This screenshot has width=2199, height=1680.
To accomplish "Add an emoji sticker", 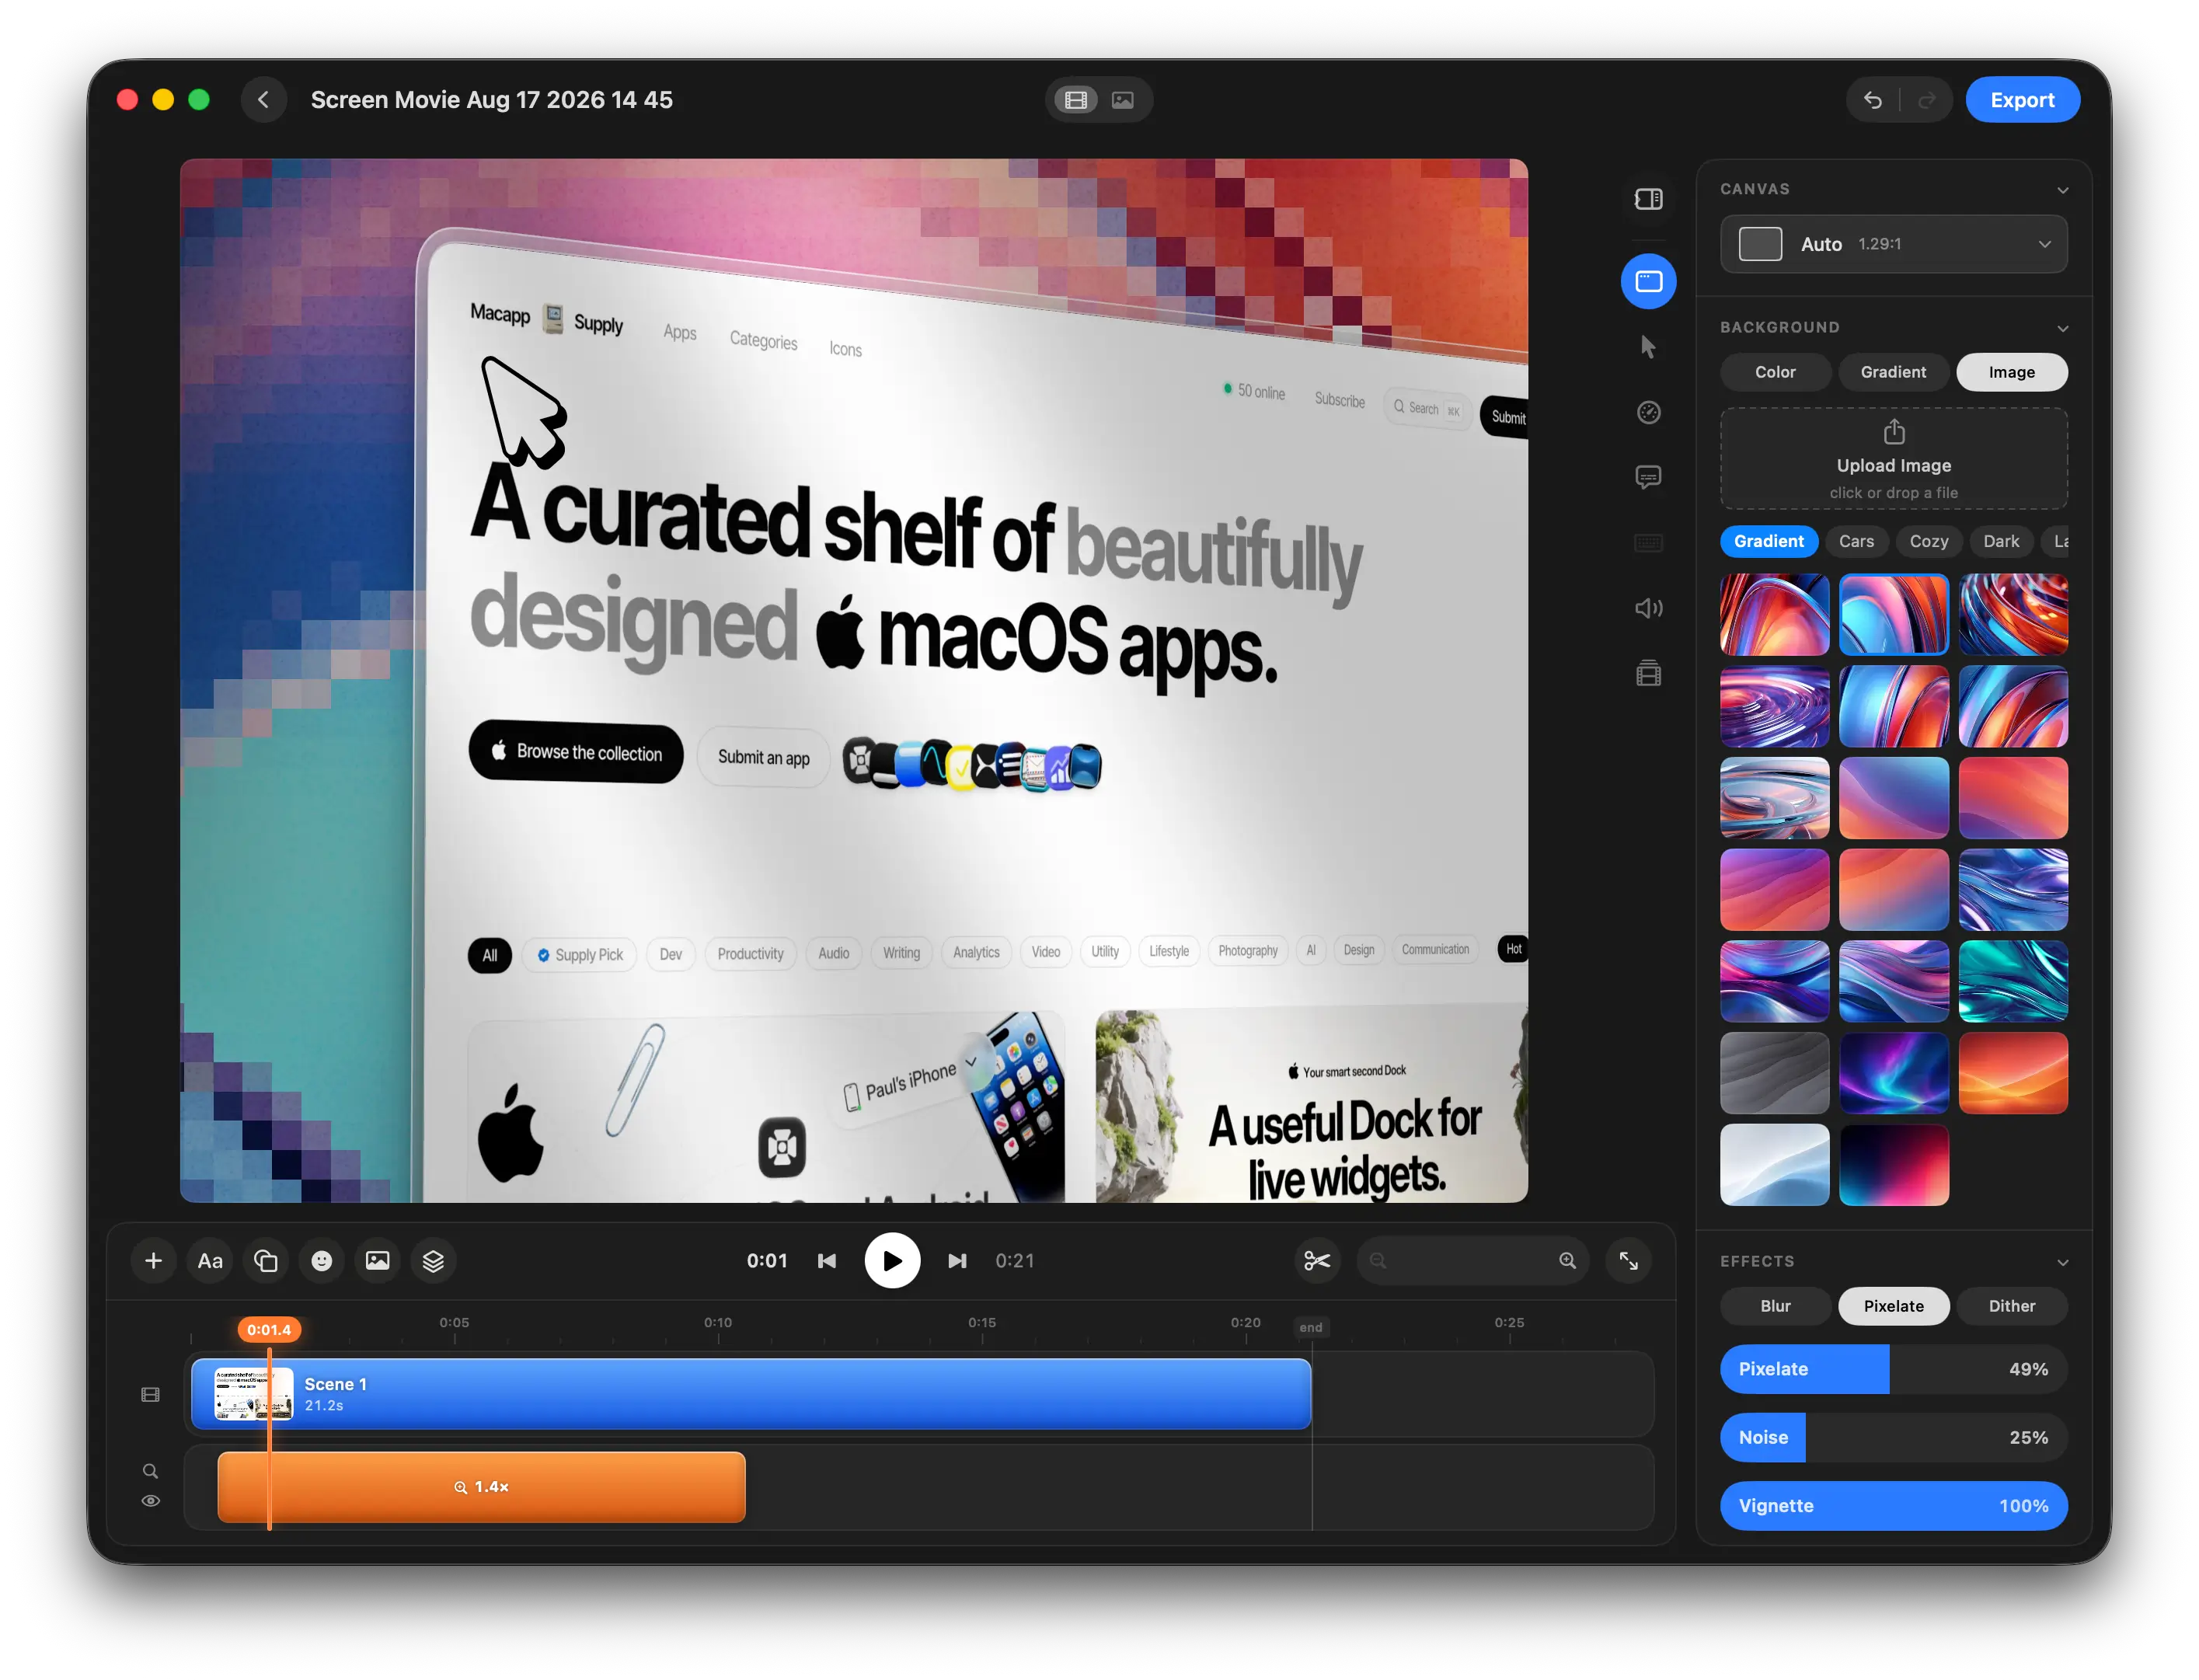I will click(321, 1261).
